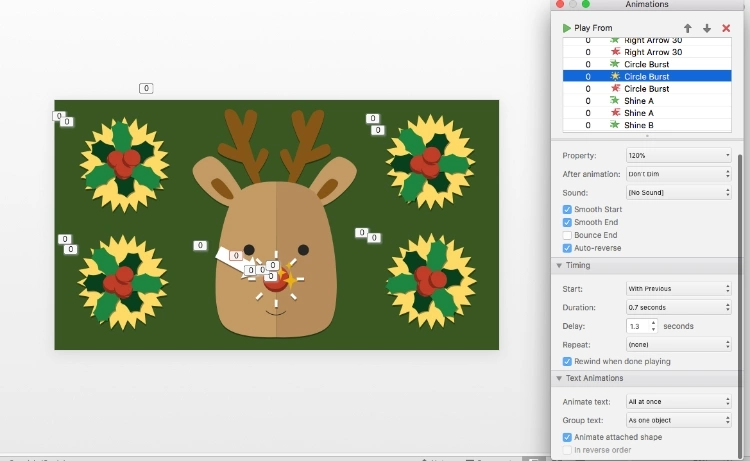Delete animation with the red X
The image size is (750, 461).
coord(726,28)
